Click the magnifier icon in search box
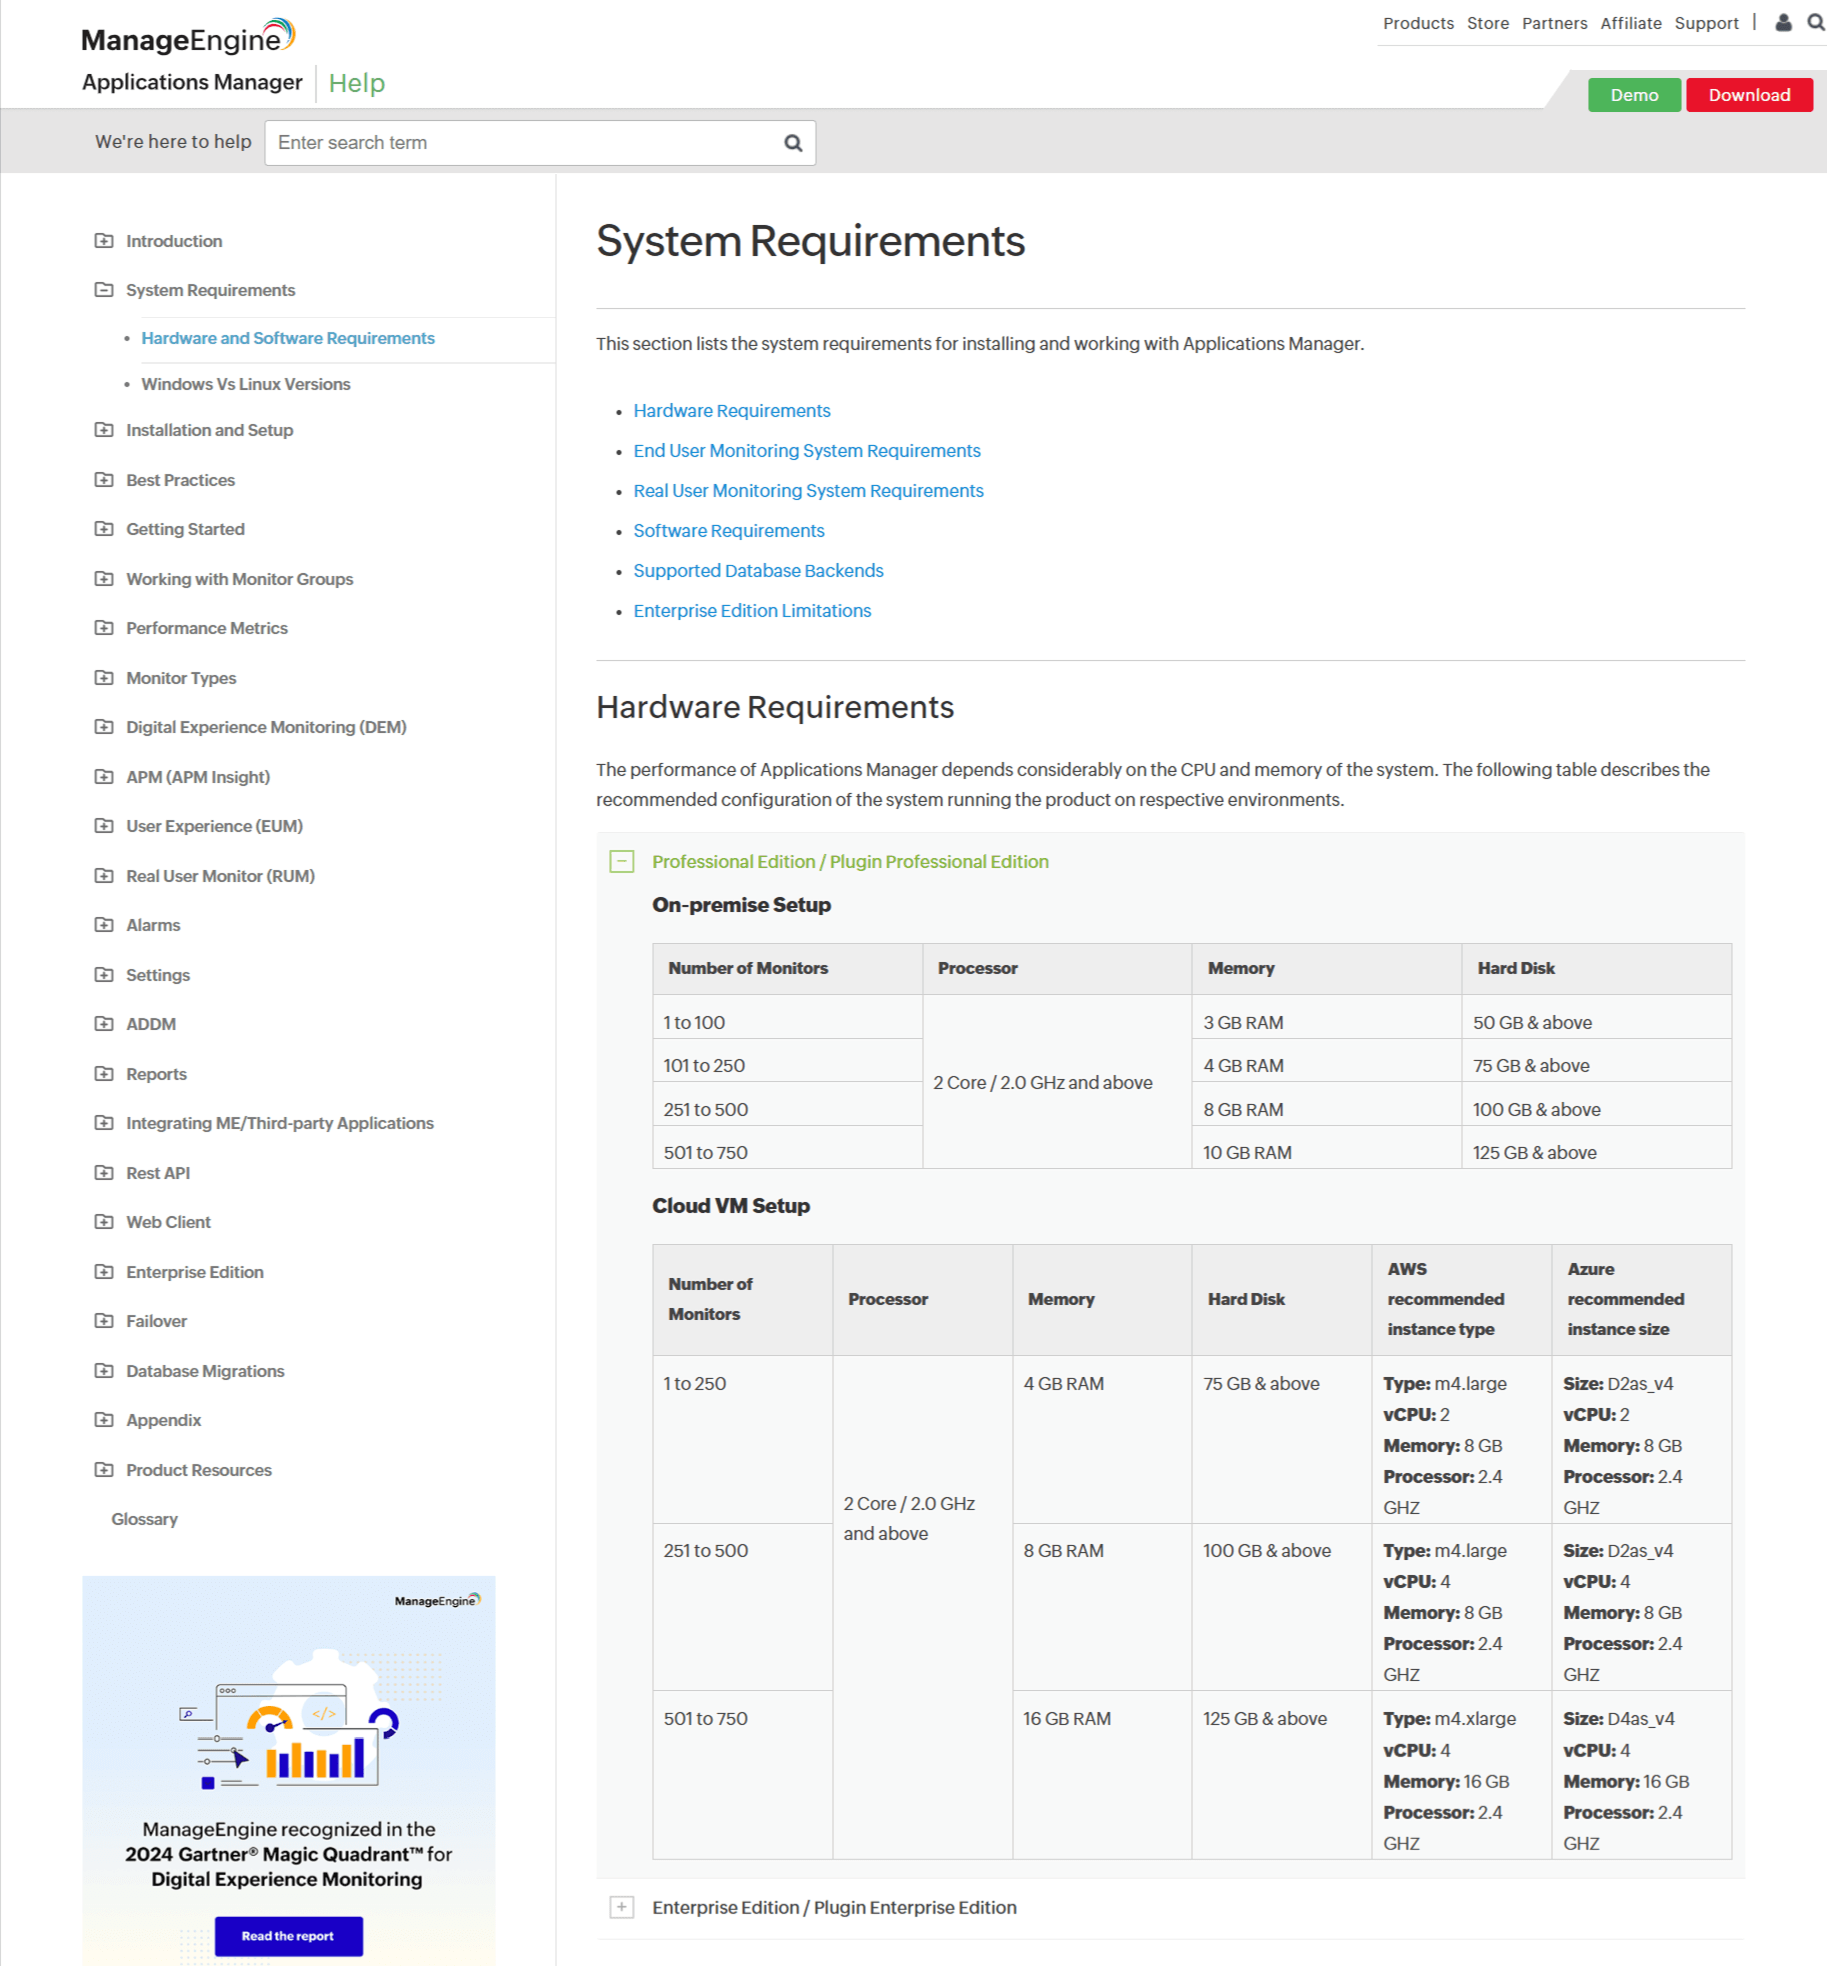 793,143
